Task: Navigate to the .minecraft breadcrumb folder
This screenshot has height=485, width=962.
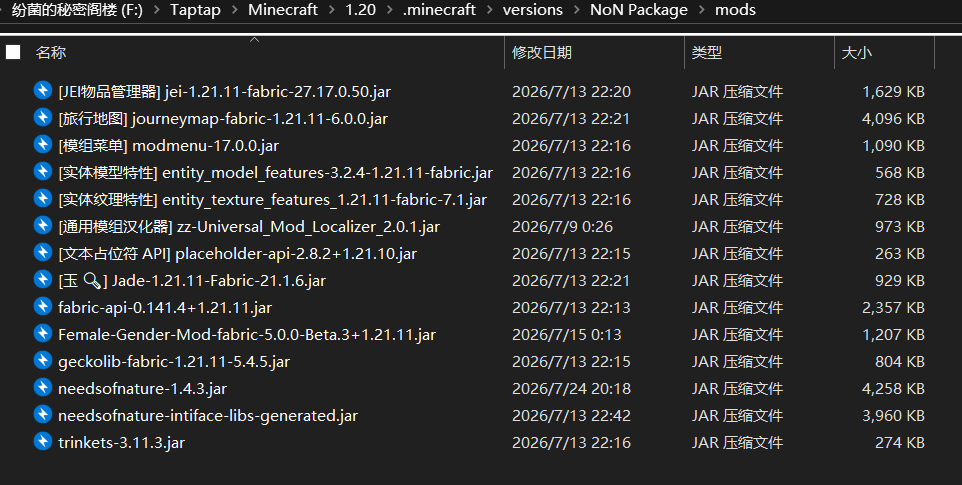Action: 439,10
